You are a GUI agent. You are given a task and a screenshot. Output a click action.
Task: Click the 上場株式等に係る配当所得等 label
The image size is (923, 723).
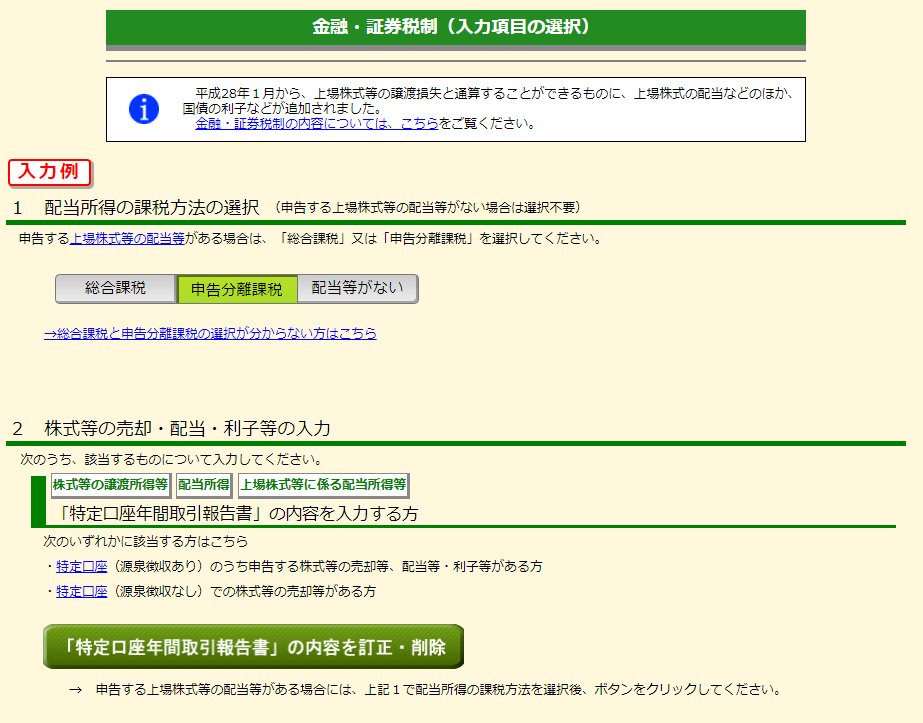(323, 485)
